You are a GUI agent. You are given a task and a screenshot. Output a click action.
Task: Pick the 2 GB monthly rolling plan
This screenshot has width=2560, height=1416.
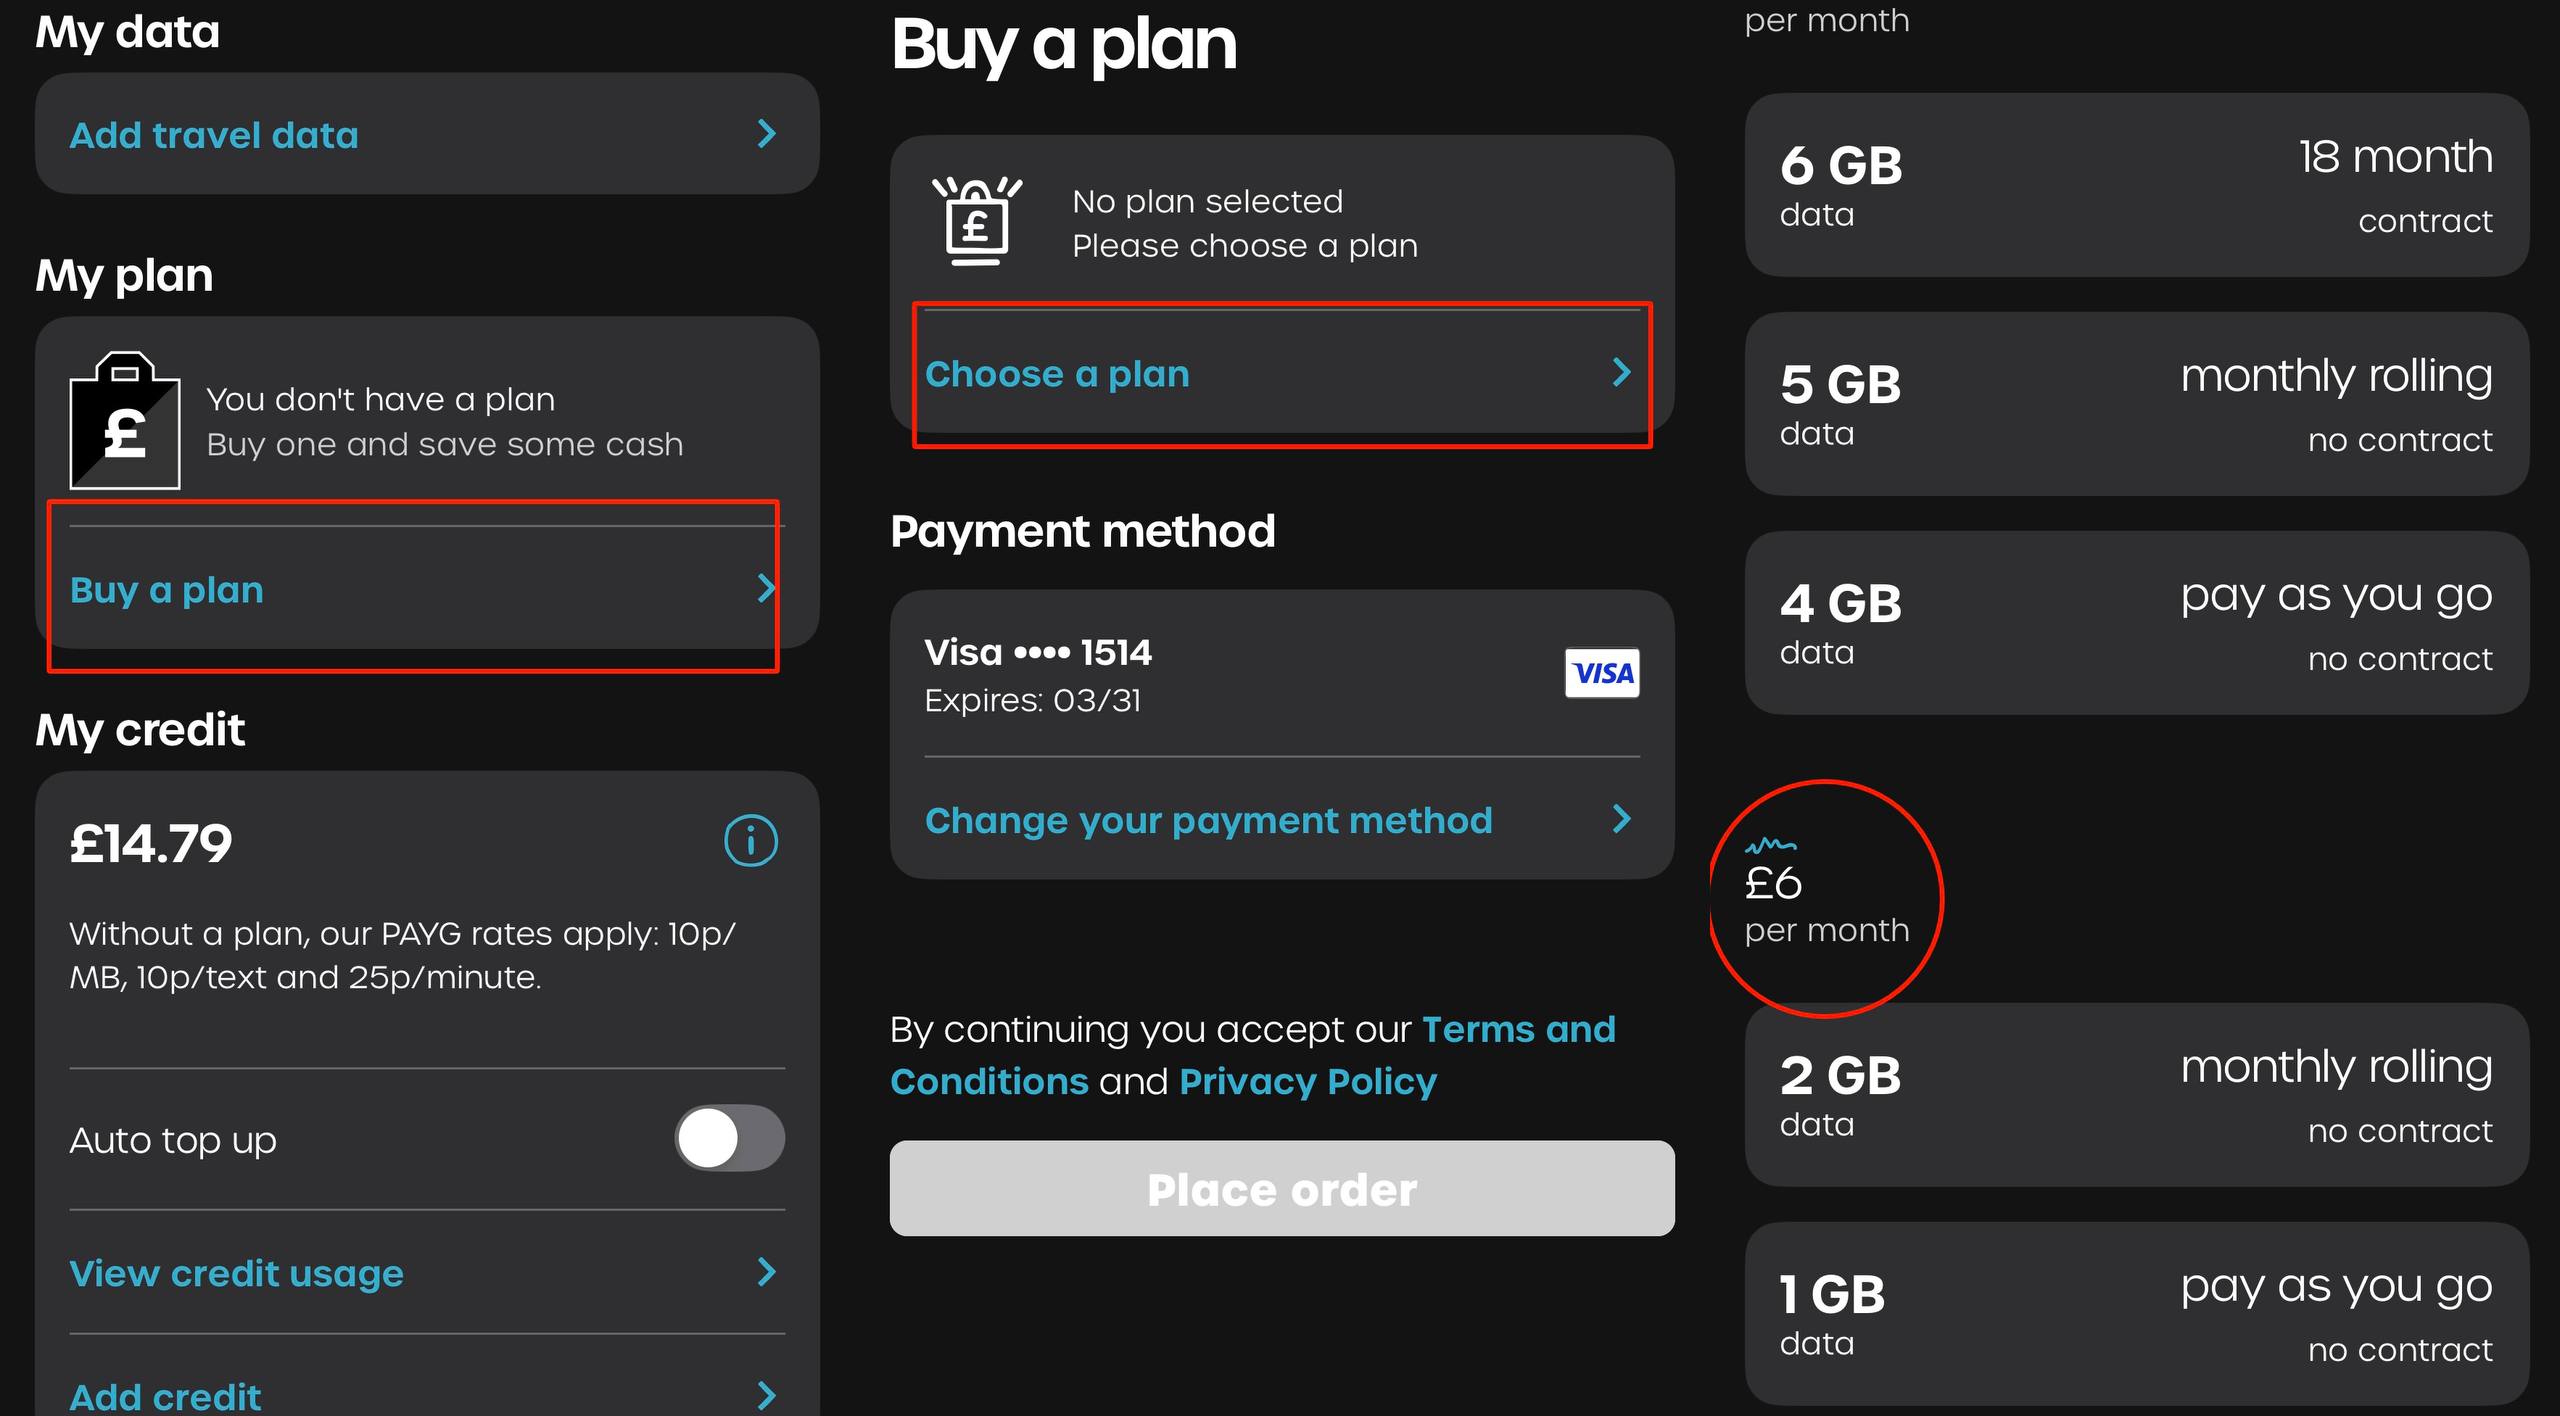(2136, 1095)
